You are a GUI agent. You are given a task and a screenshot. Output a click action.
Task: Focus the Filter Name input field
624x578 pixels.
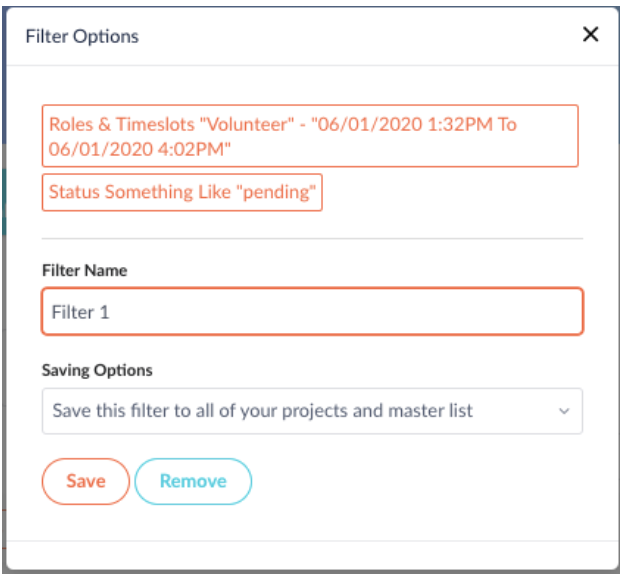pyautogui.click(x=312, y=312)
